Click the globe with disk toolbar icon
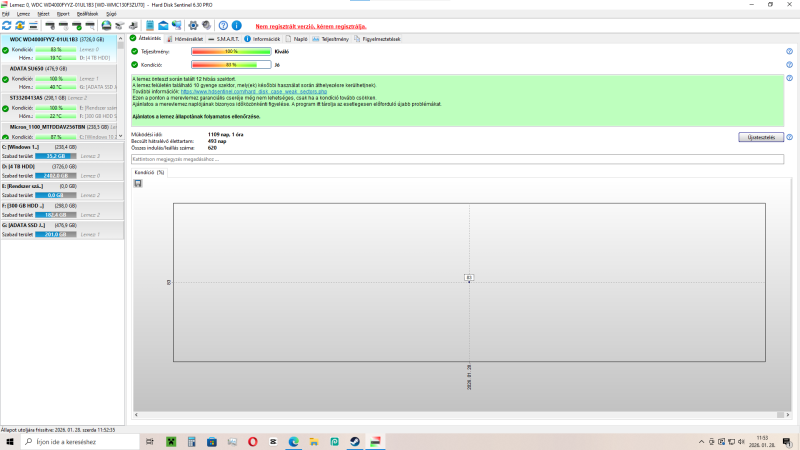The width and height of the screenshot is (800, 450). point(106,26)
